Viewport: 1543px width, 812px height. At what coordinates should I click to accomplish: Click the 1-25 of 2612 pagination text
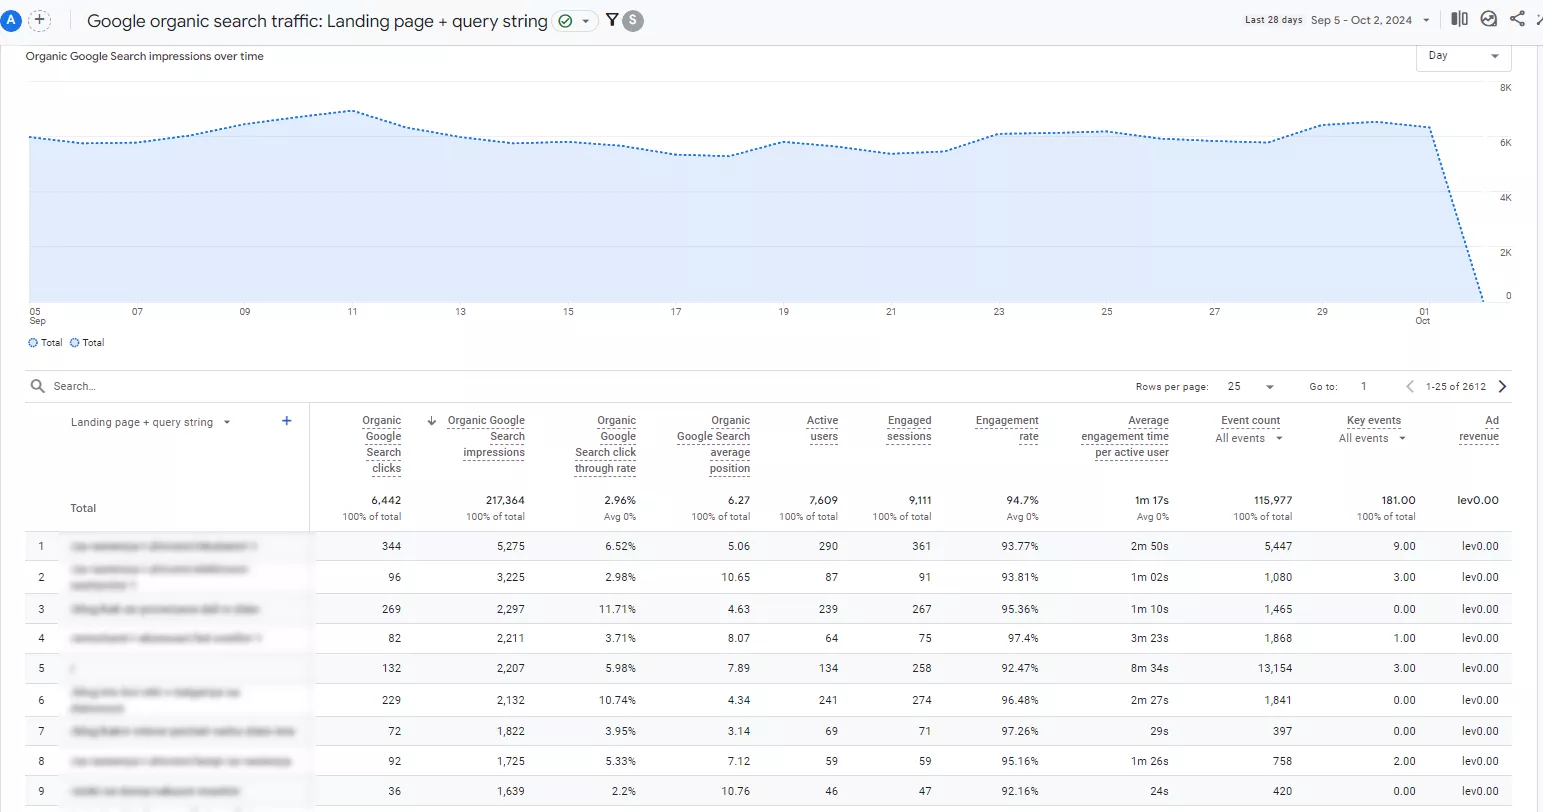[1456, 387]
